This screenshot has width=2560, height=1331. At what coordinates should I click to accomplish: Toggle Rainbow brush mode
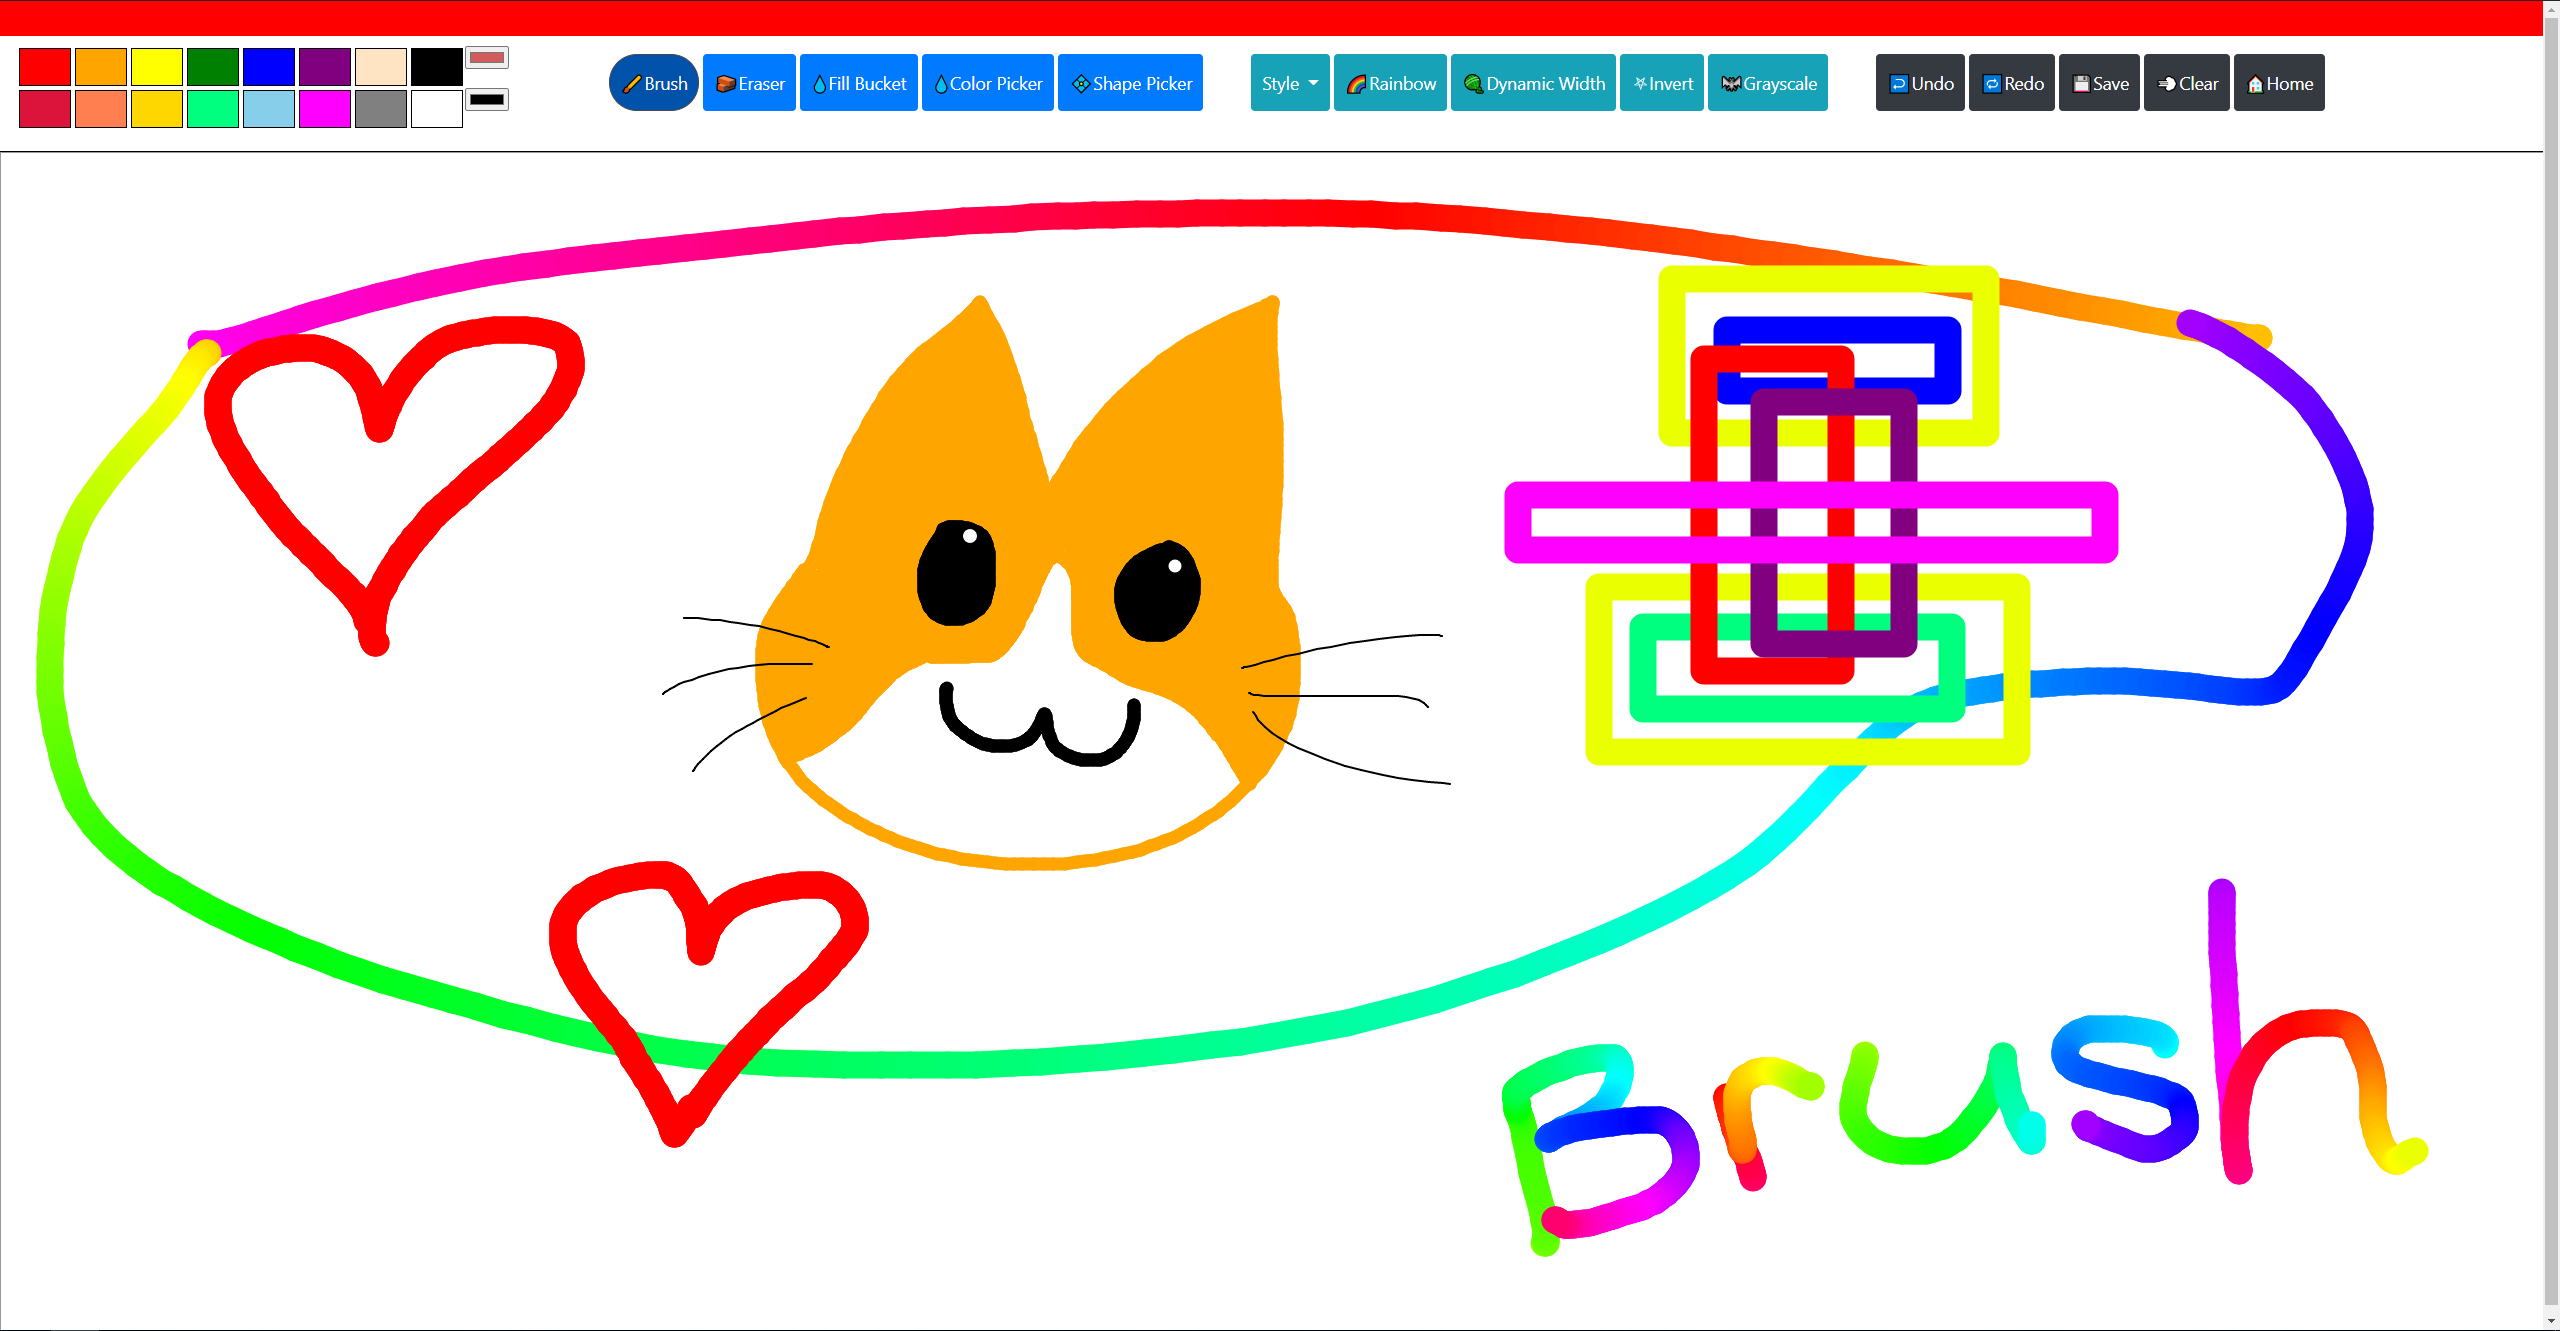click(1390, 83)
